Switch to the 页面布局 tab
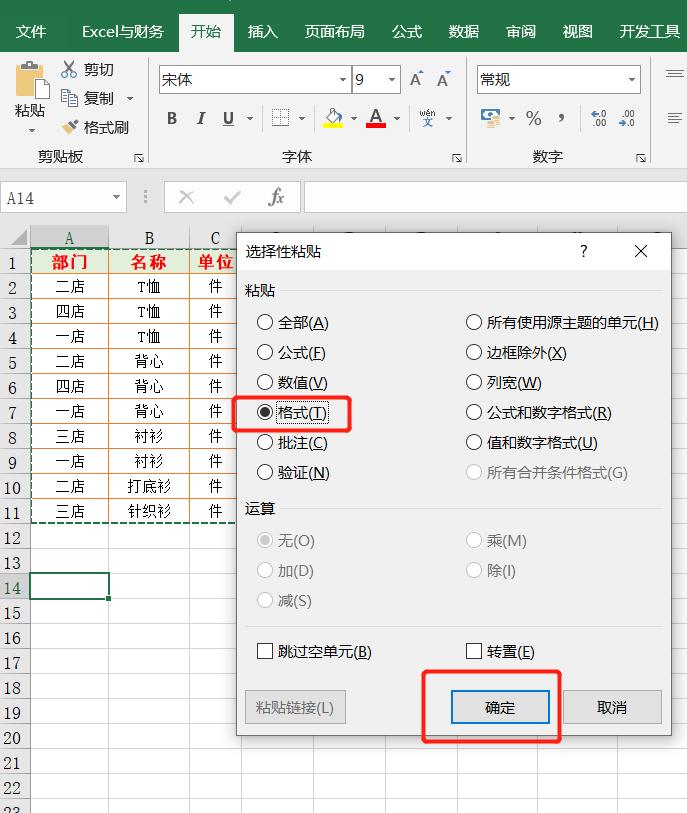 point(334,32)
